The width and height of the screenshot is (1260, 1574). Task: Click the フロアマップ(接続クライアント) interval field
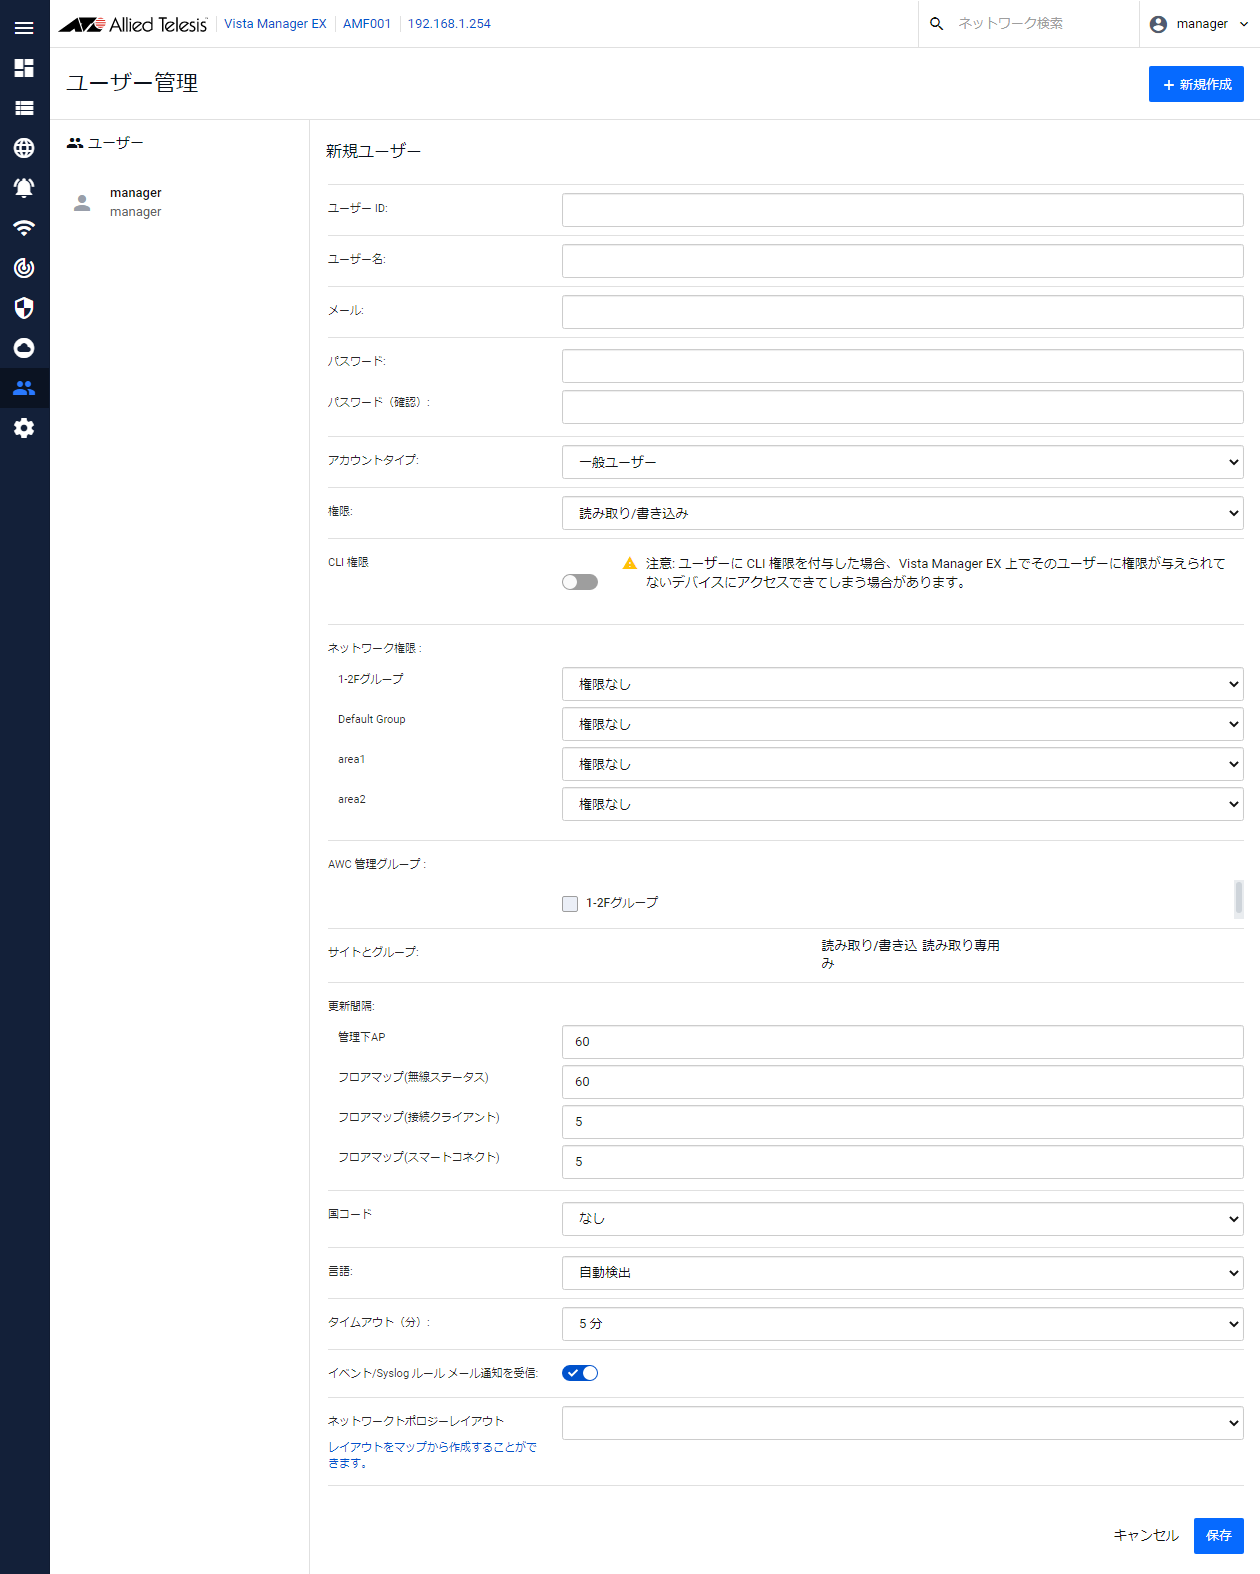click(903, 1121)
